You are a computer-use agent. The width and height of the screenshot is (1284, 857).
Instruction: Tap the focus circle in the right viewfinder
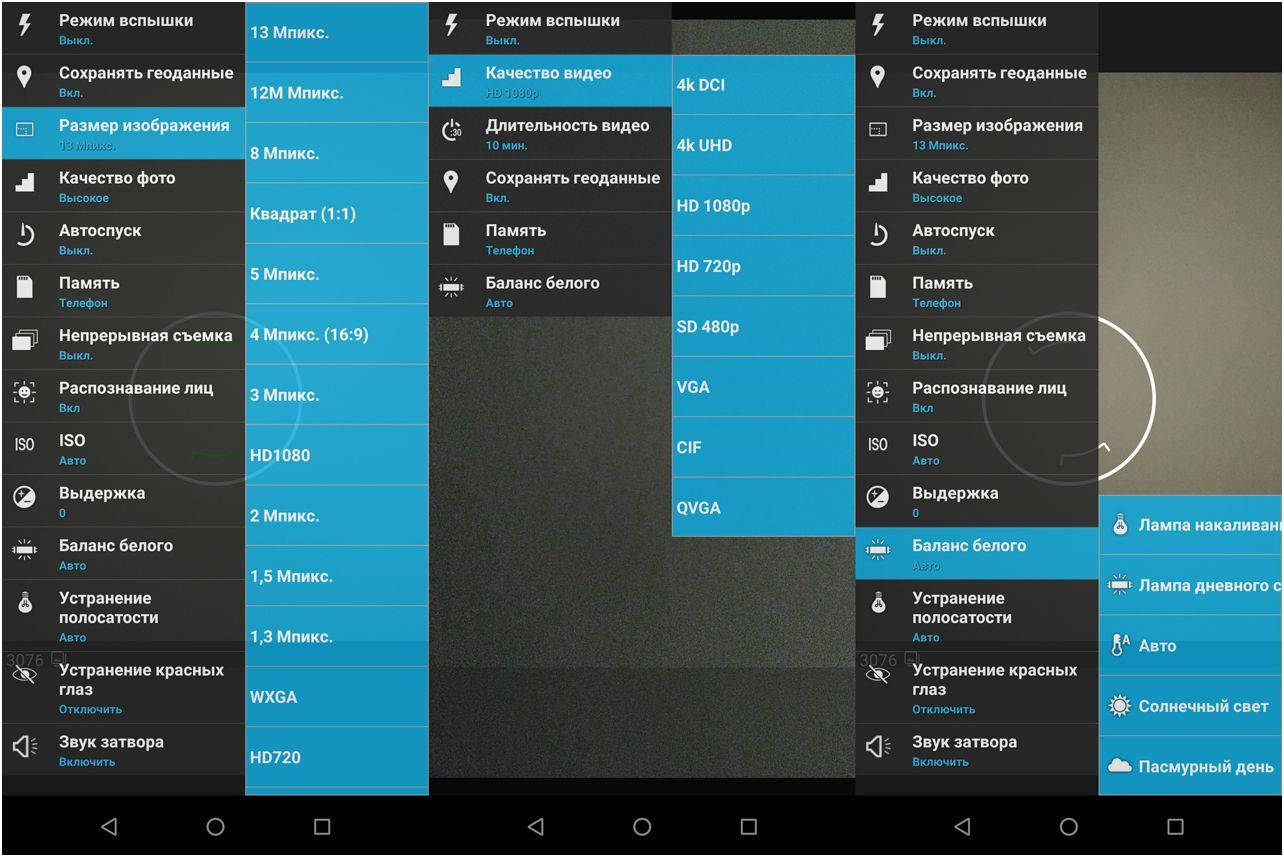[1068, 398]
